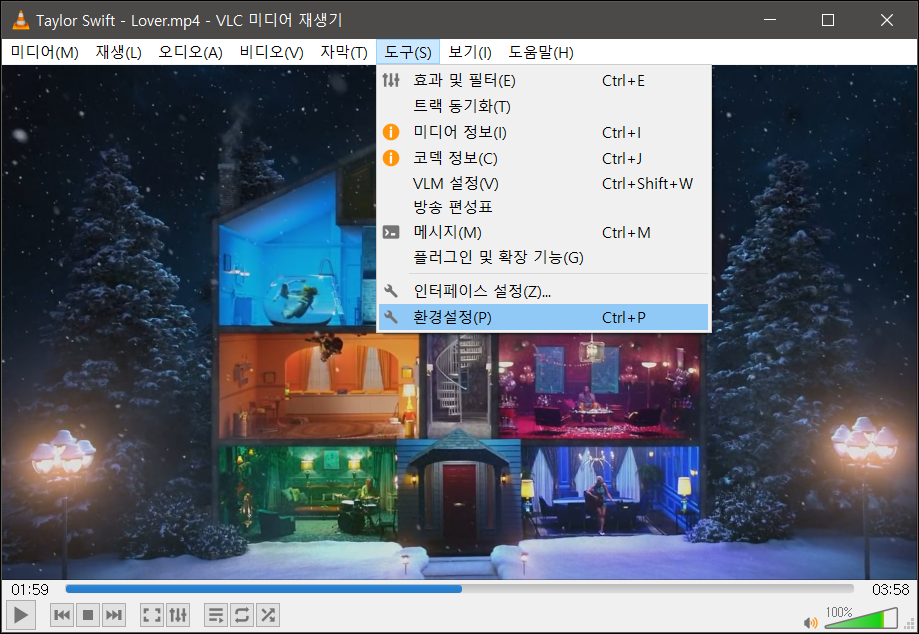Choose VLM 설정(V) menu entry
The image size is (919, 634).
(543, 183)
